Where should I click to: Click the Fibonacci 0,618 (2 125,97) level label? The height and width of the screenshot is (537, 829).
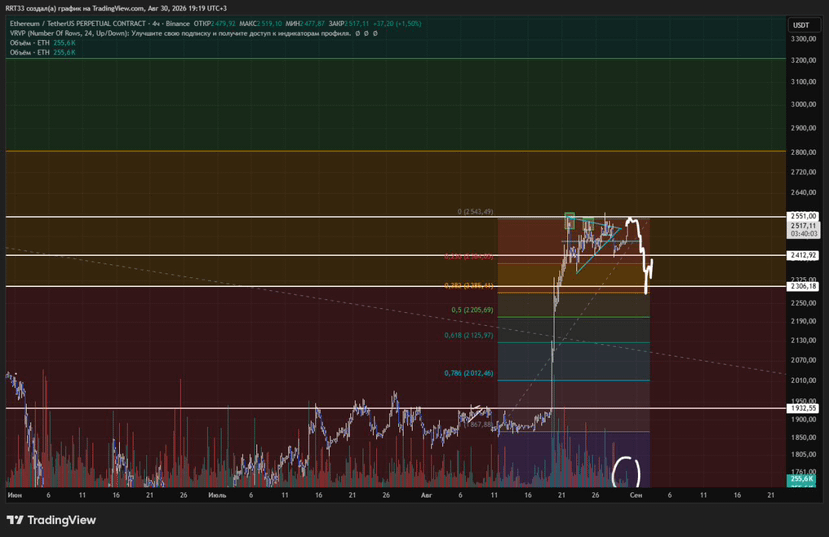pos(469,335)
